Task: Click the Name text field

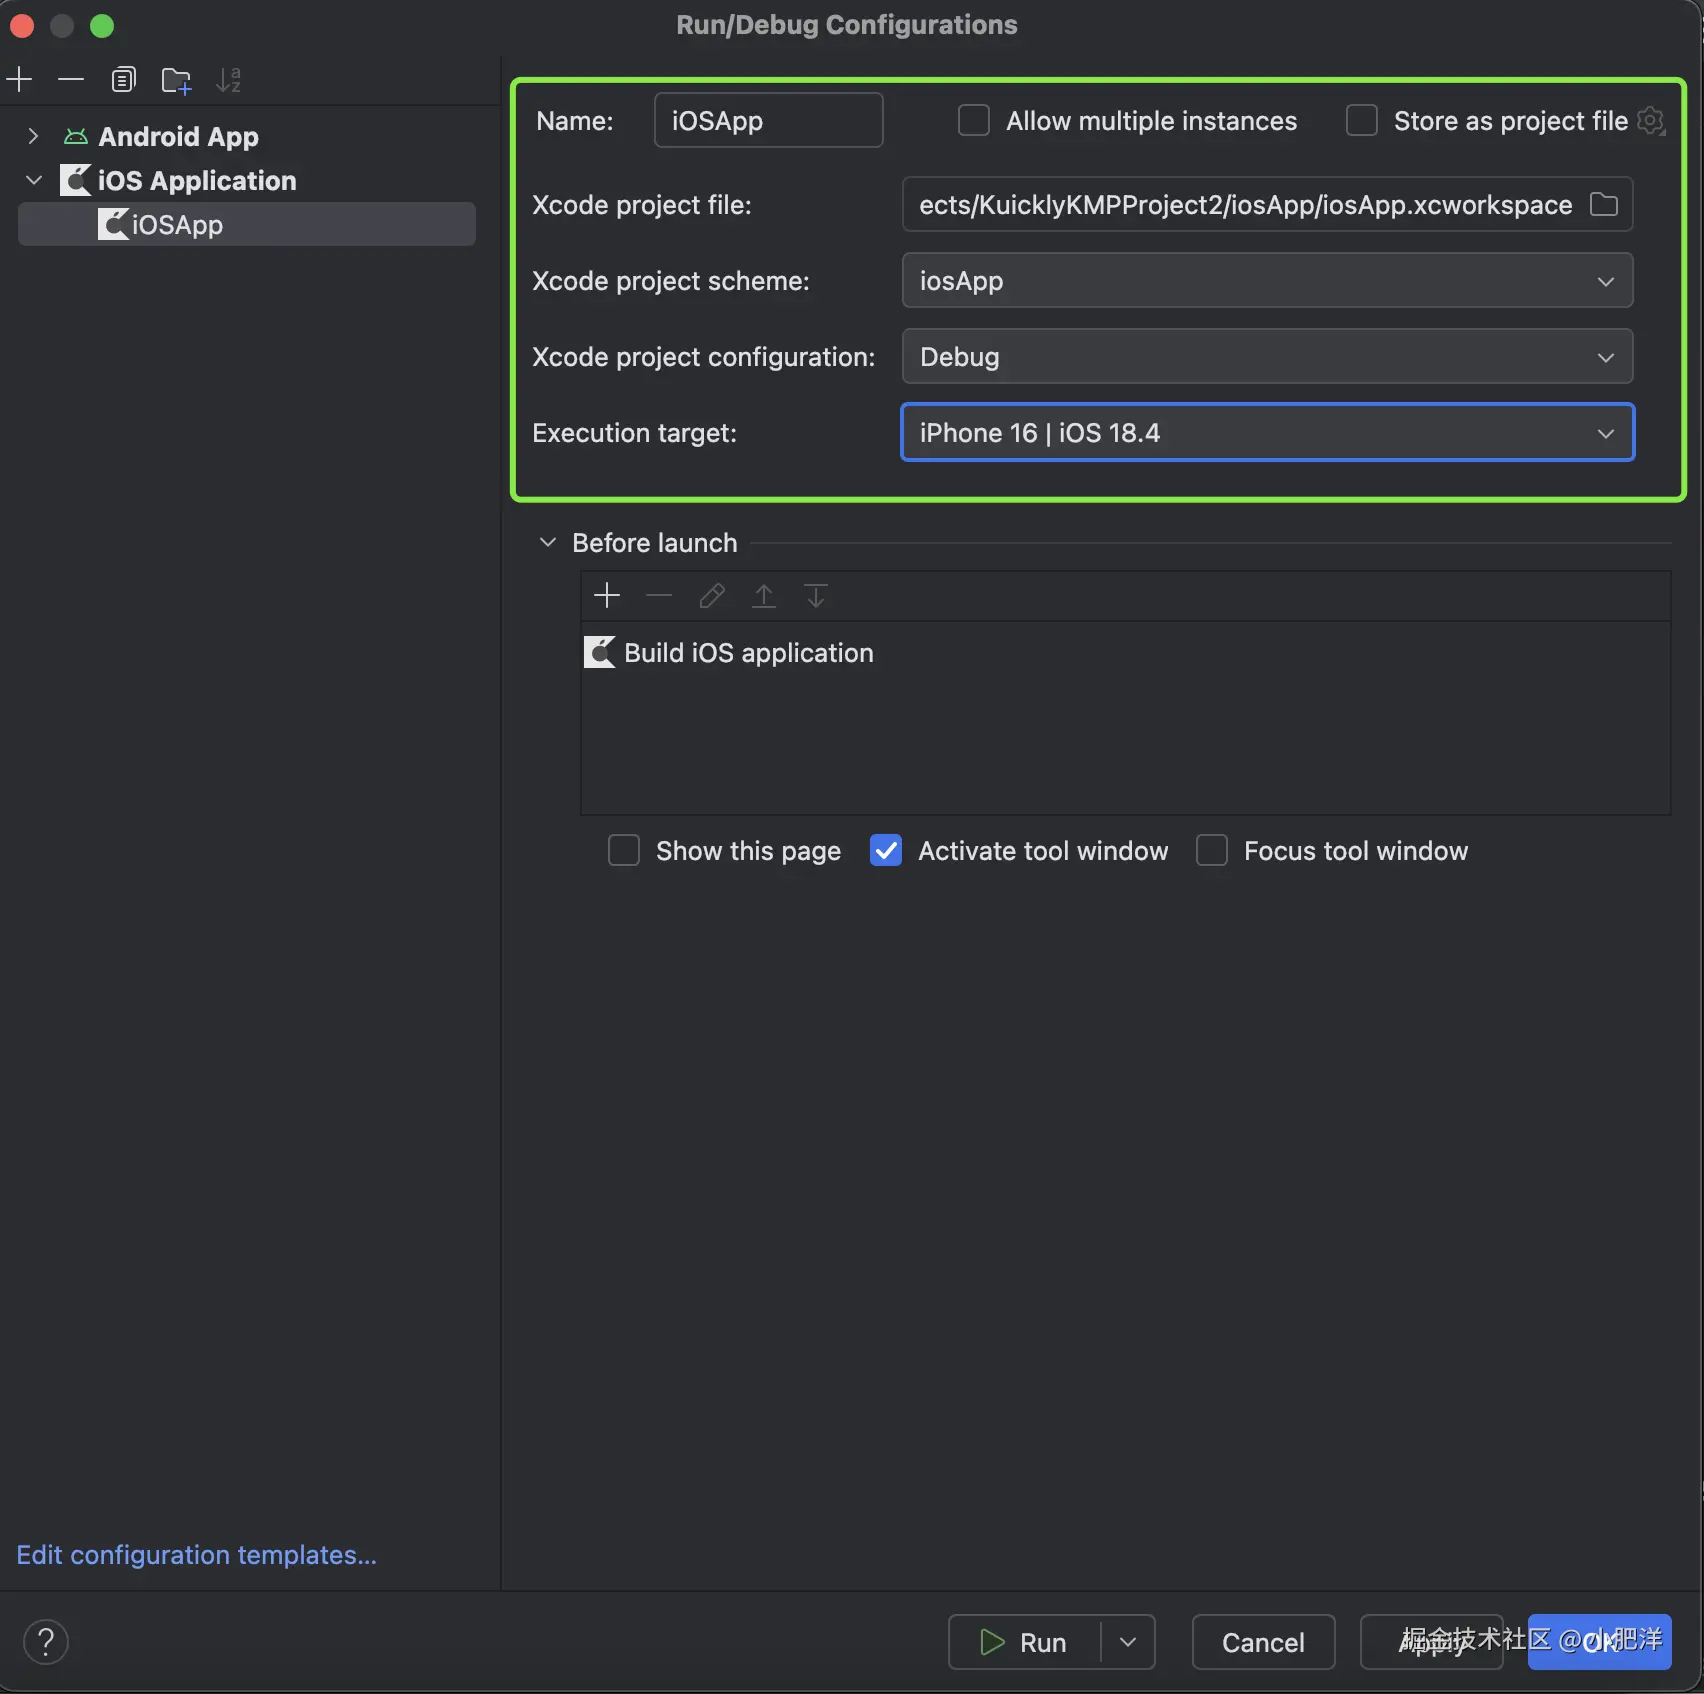Action: click(768, 121)
